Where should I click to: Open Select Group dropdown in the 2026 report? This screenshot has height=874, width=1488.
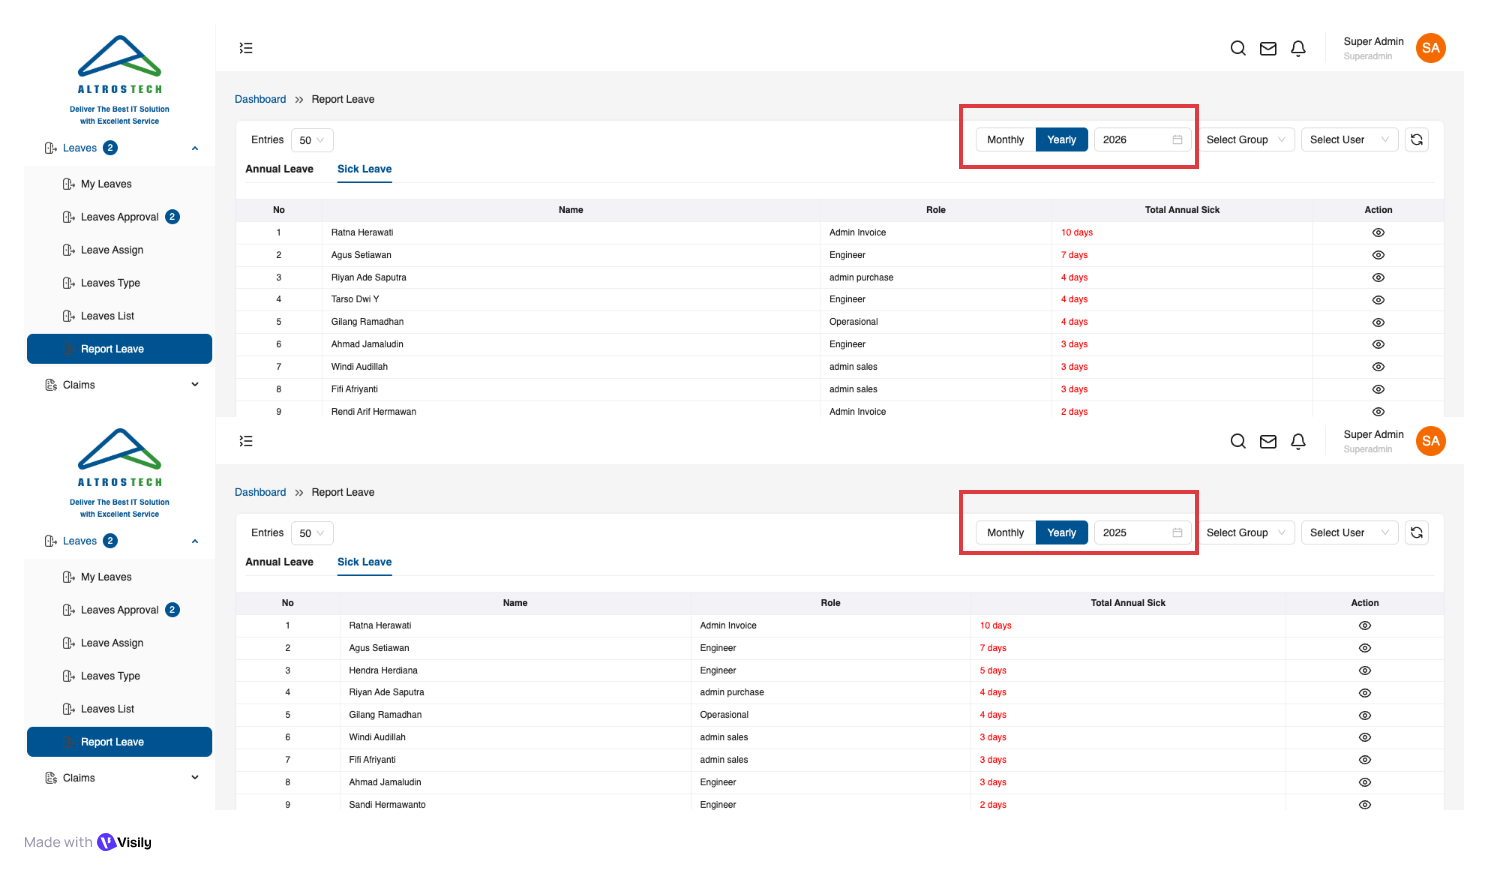[1245, 140]
